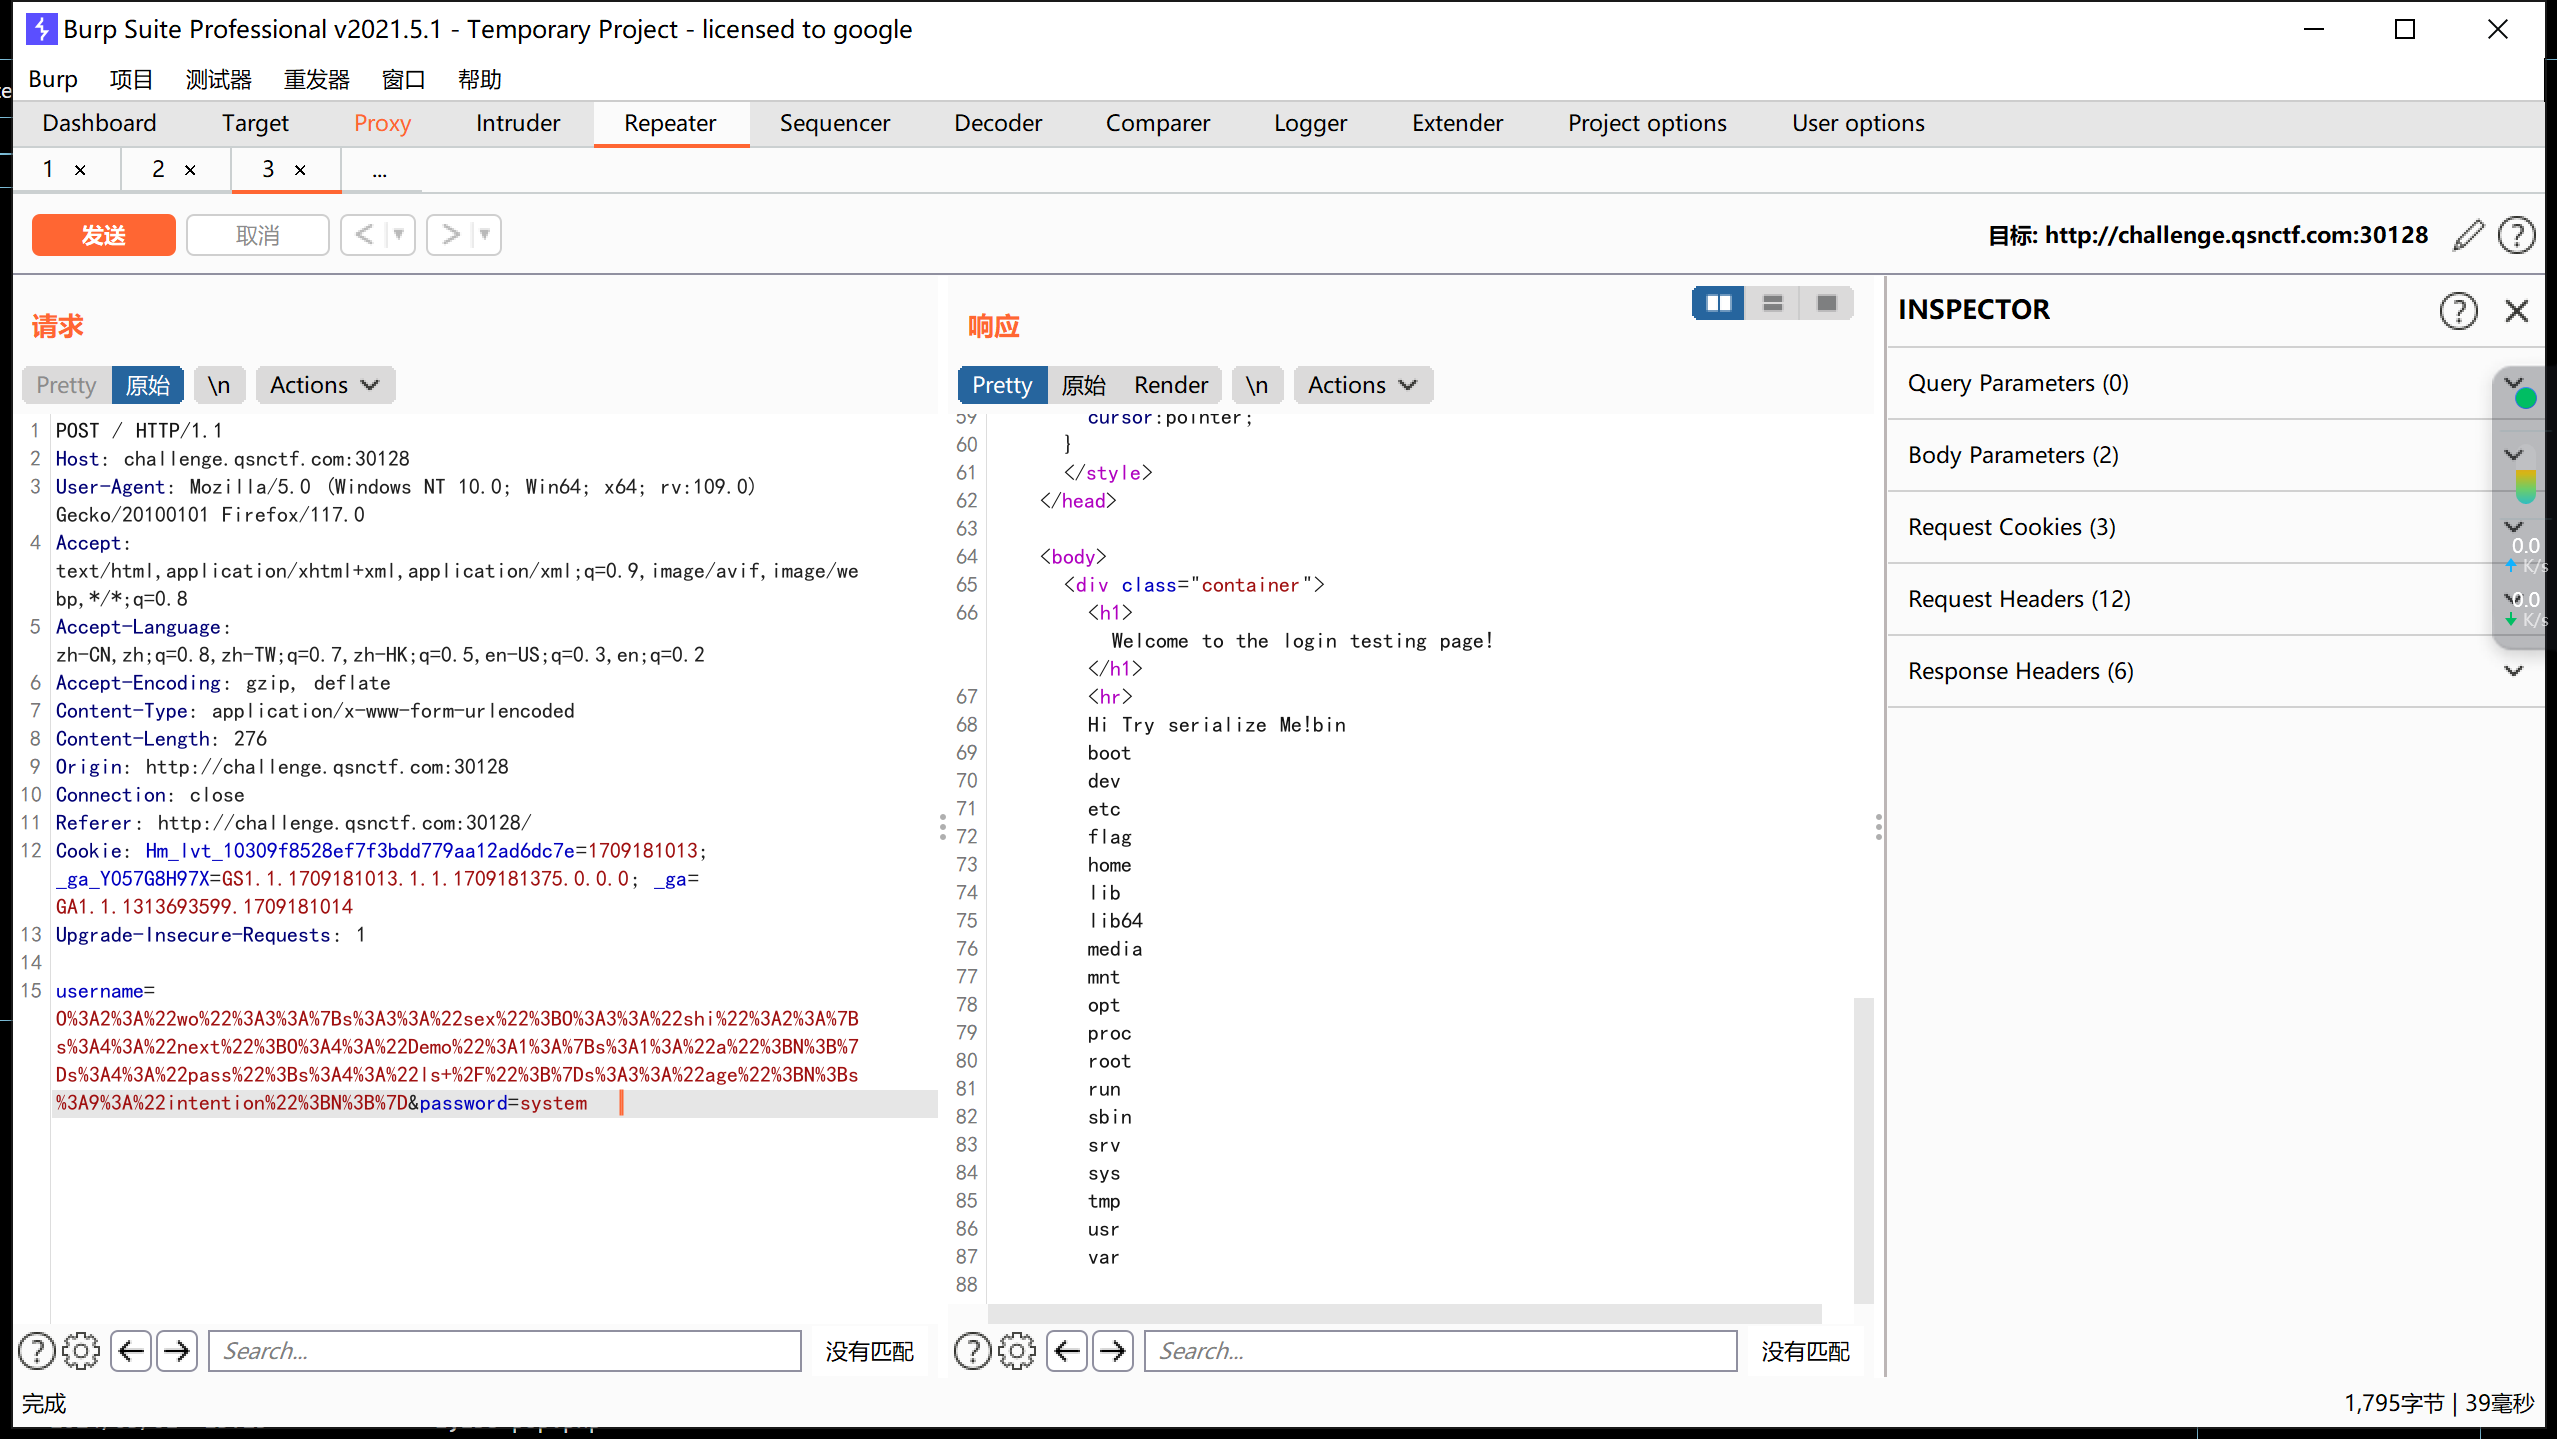Switch to the Proxy tab
The height and width of the screenshot is (1439, 2557).
point(382,123)
